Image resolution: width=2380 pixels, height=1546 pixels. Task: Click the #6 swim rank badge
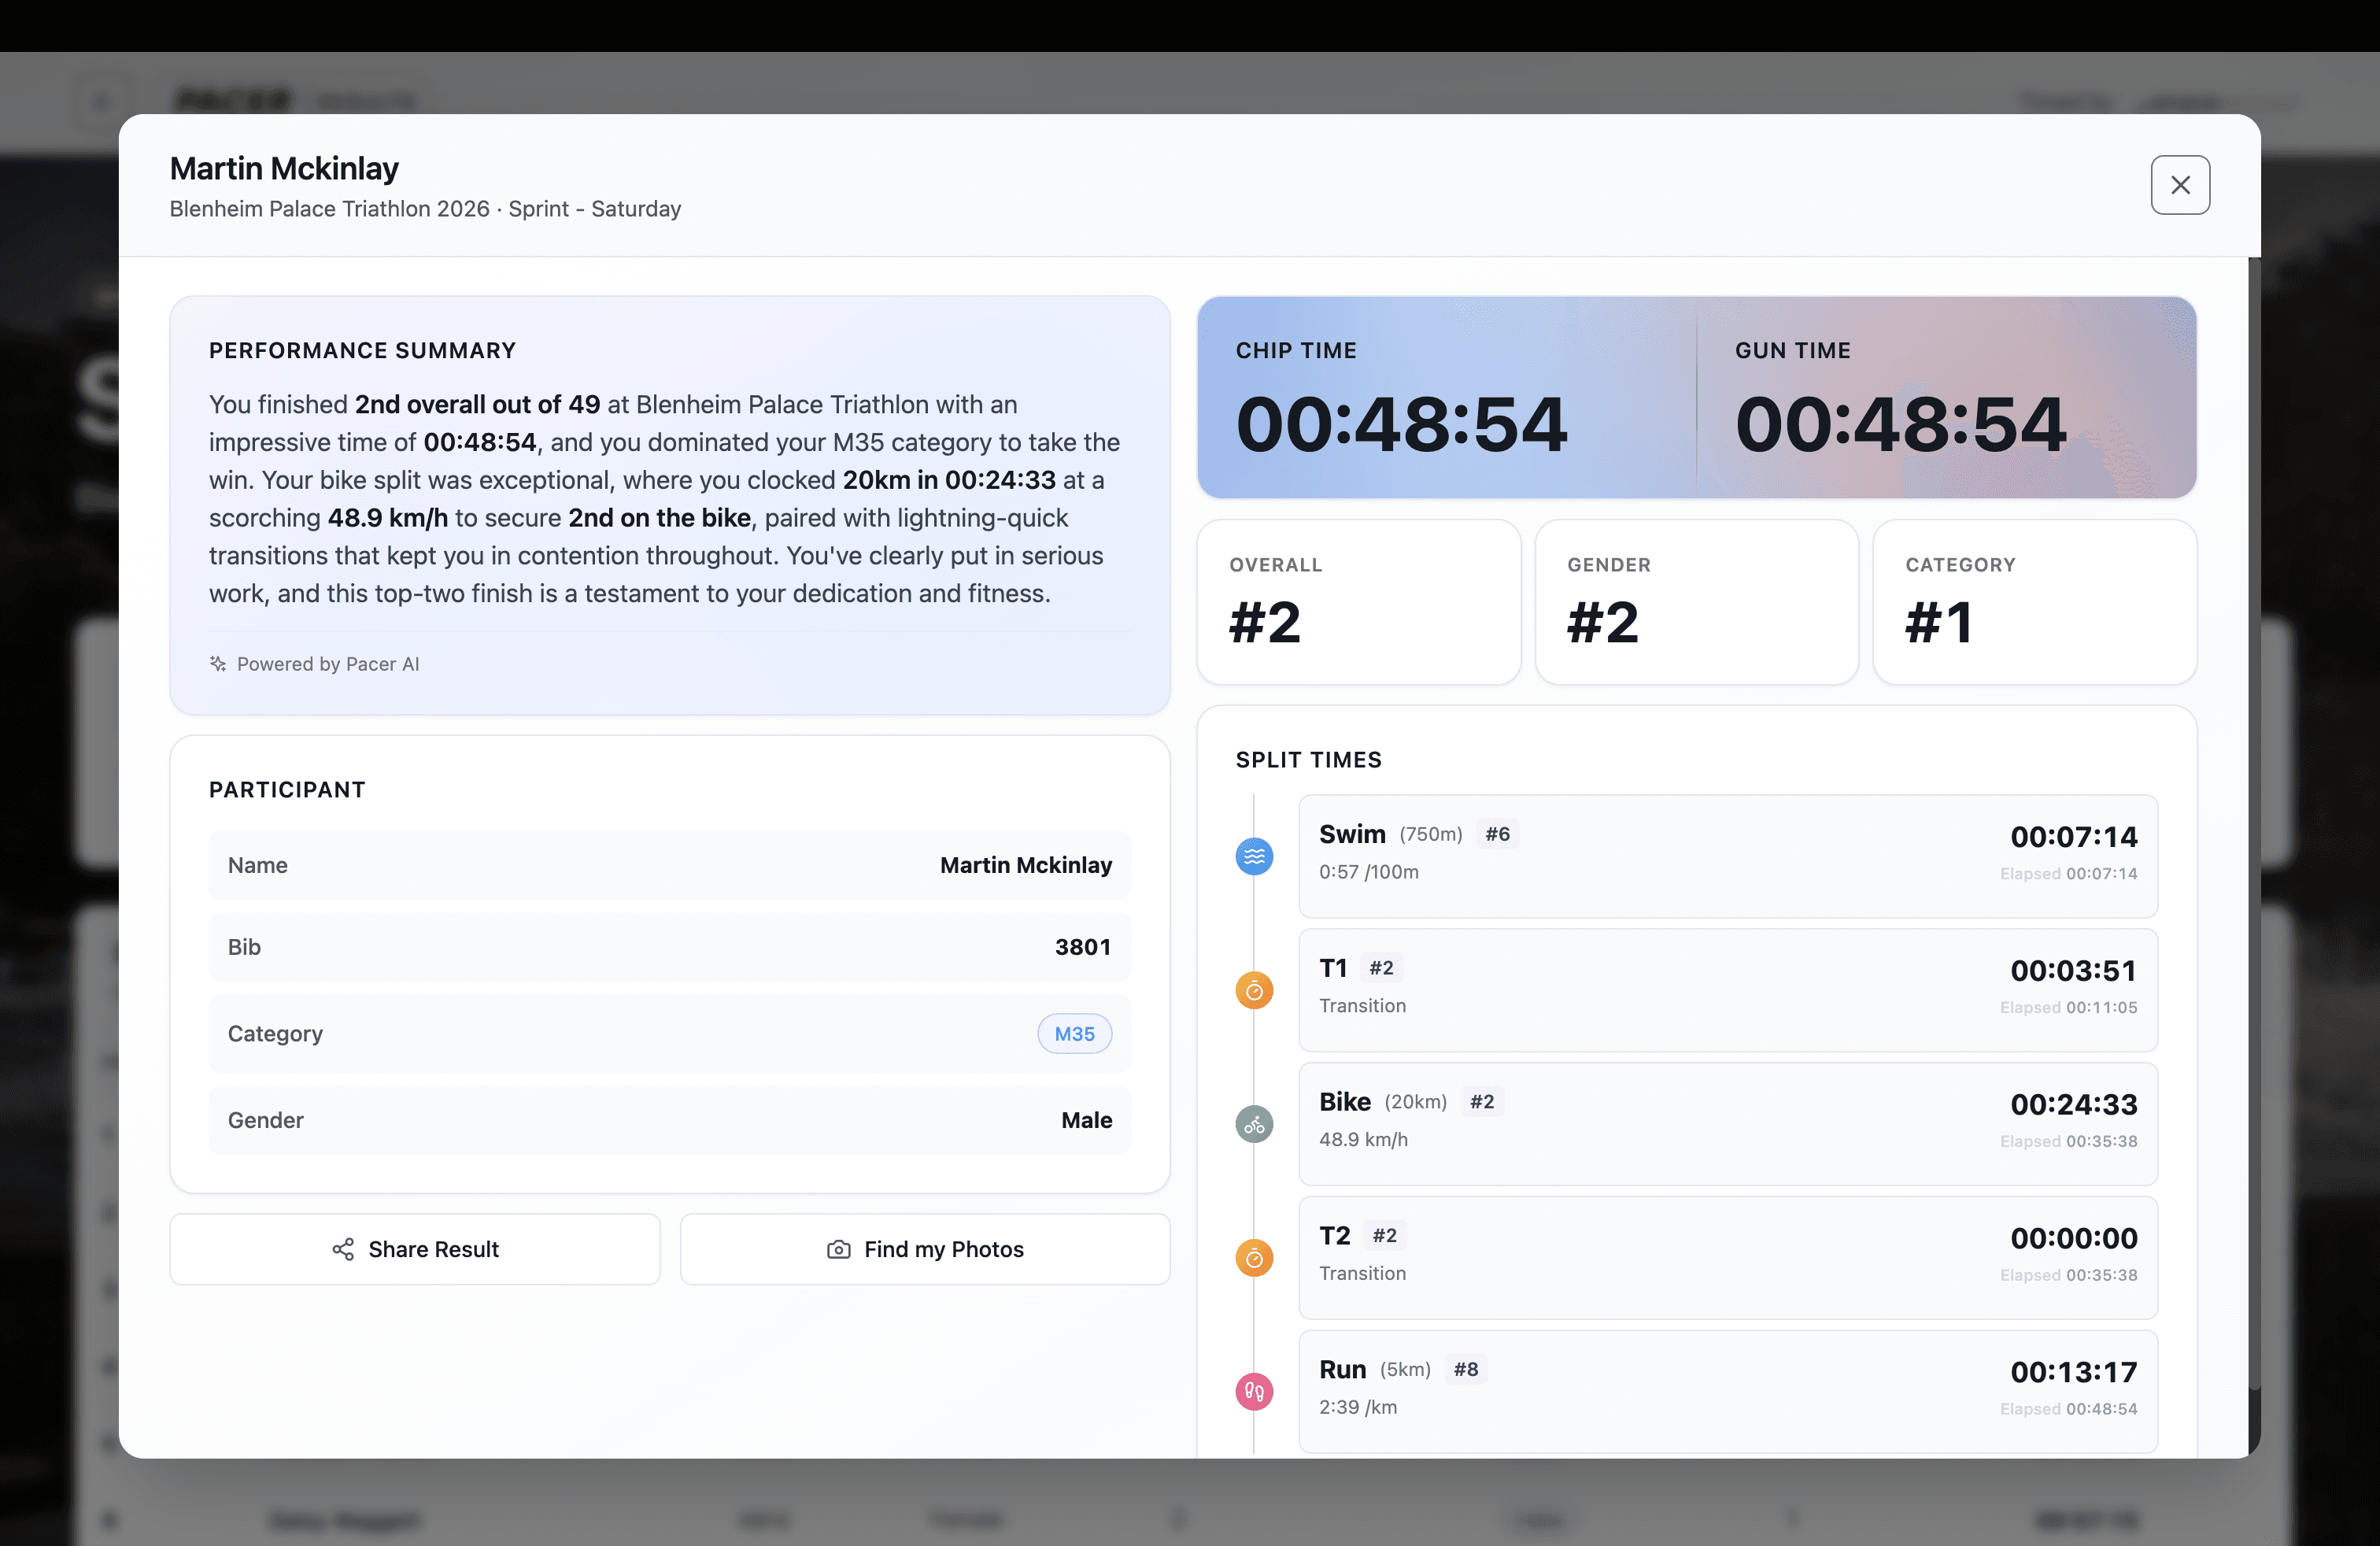1497,833
